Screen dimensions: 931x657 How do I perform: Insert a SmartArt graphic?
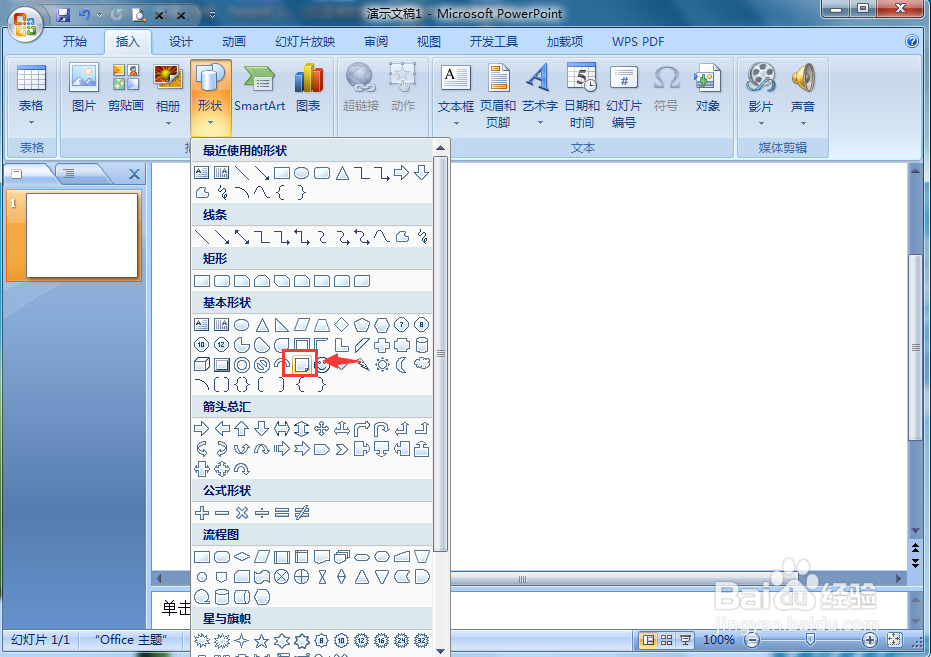[x=259, y=88]
